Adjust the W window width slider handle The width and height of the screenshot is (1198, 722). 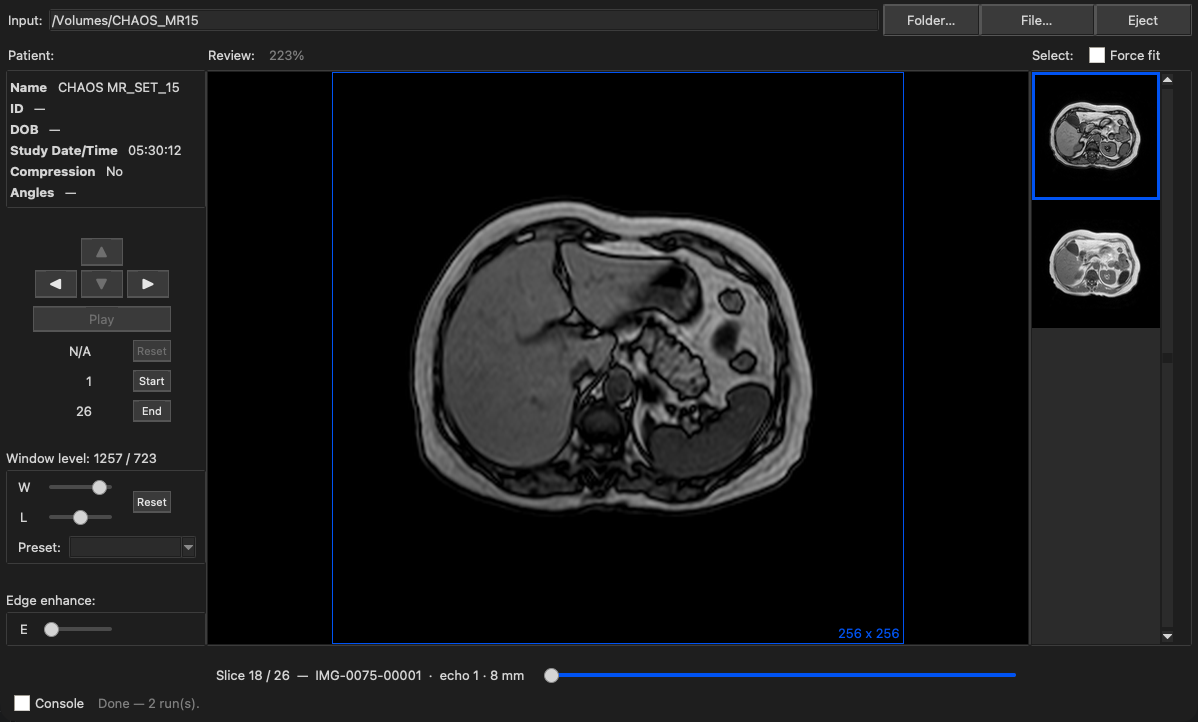99,487
